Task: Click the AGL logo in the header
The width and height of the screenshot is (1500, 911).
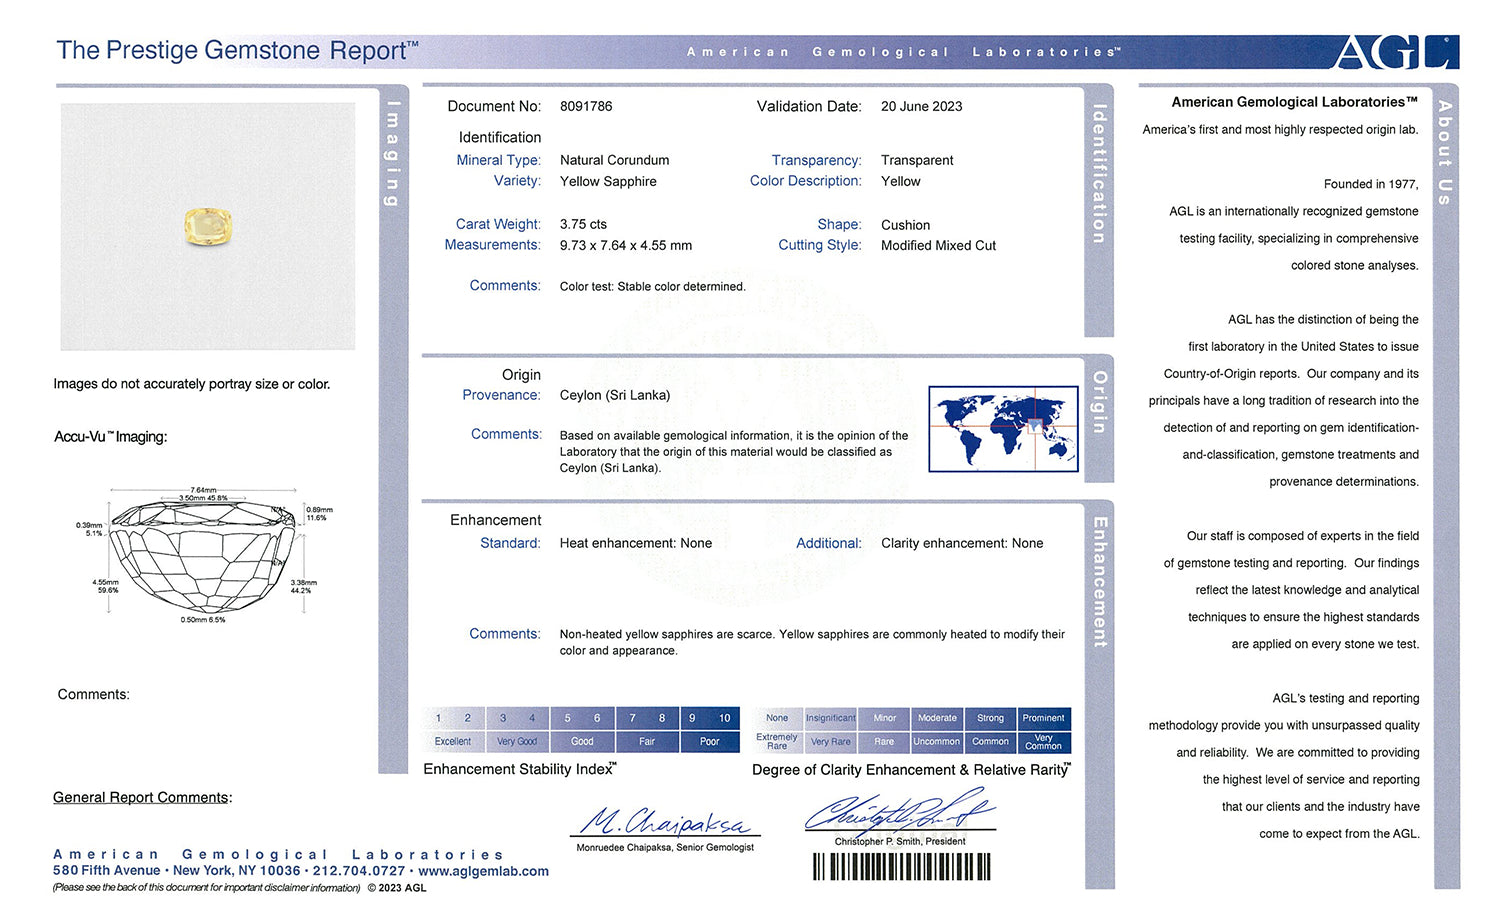Action: [x=1394, y=52]
